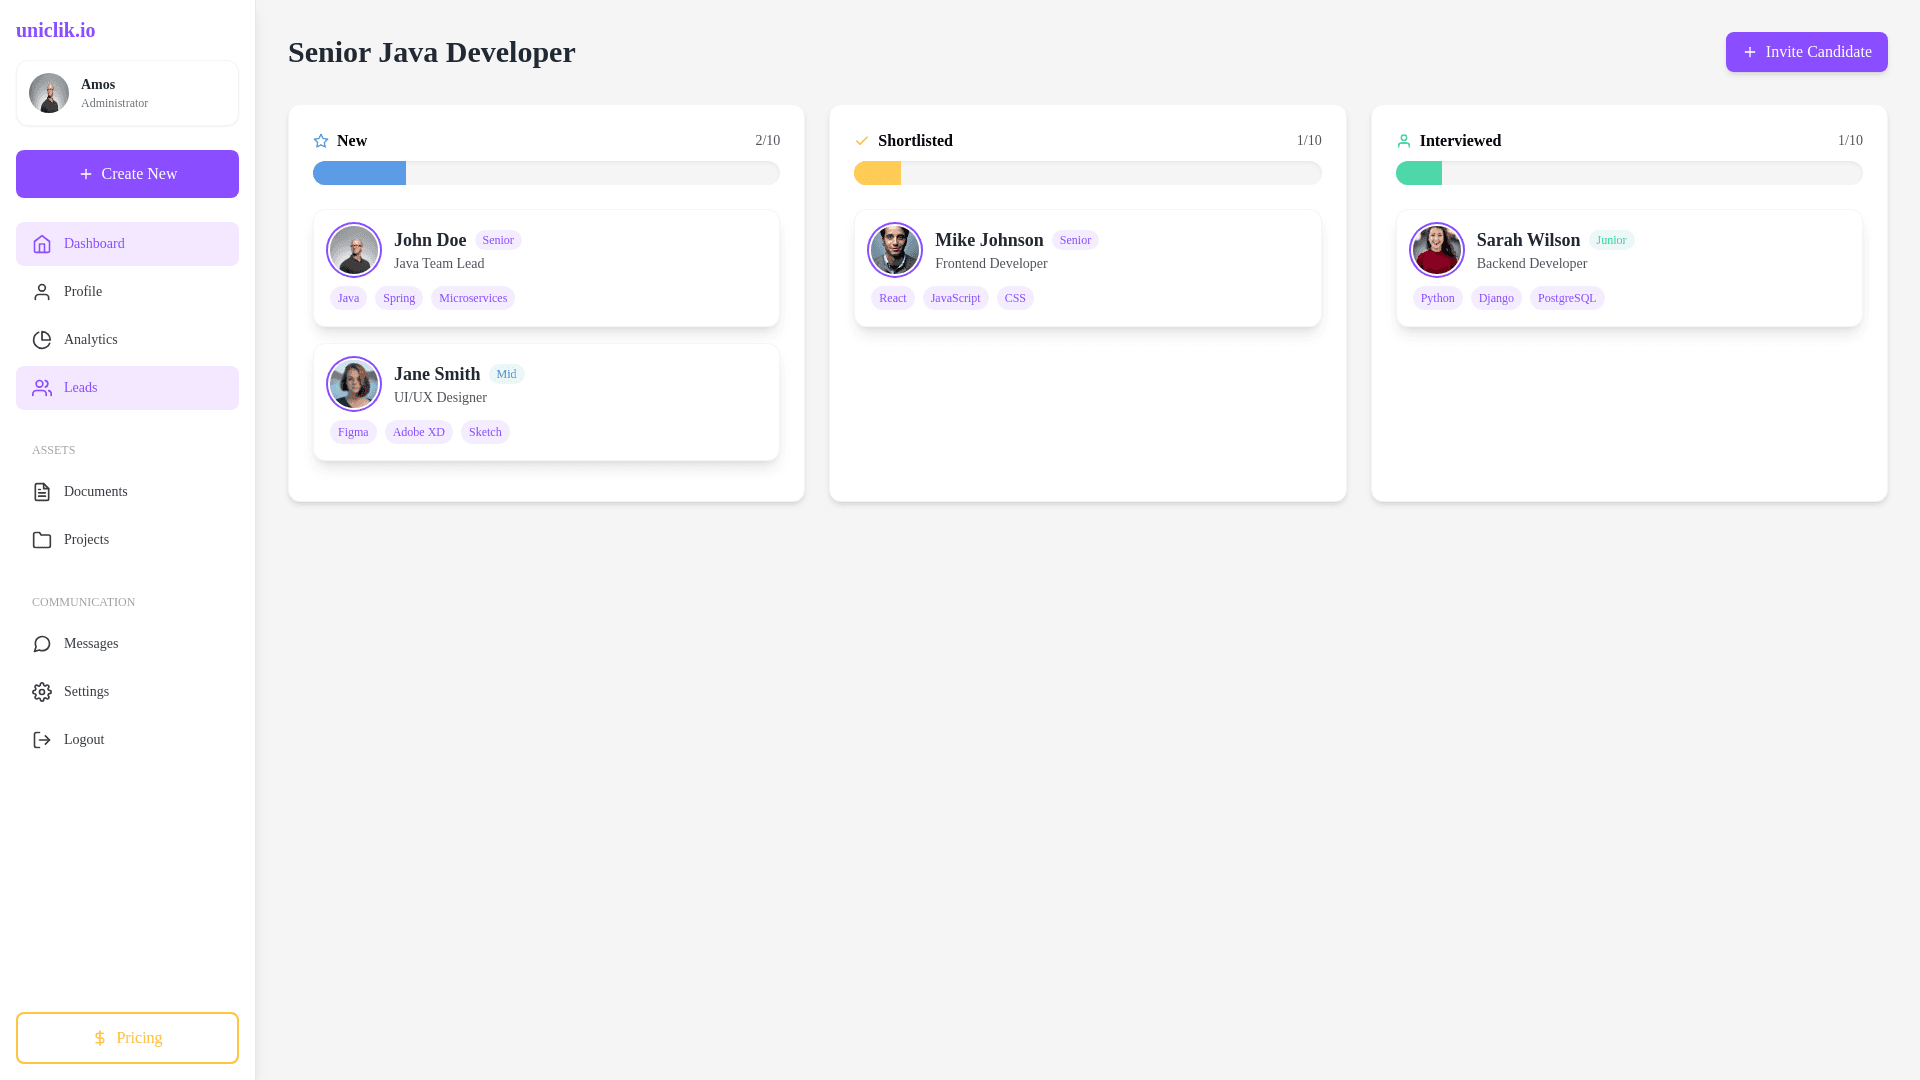Click the Dashboard home icon
The width and height of the screenshot is (1920, 1080).
[x=42, y=244]
